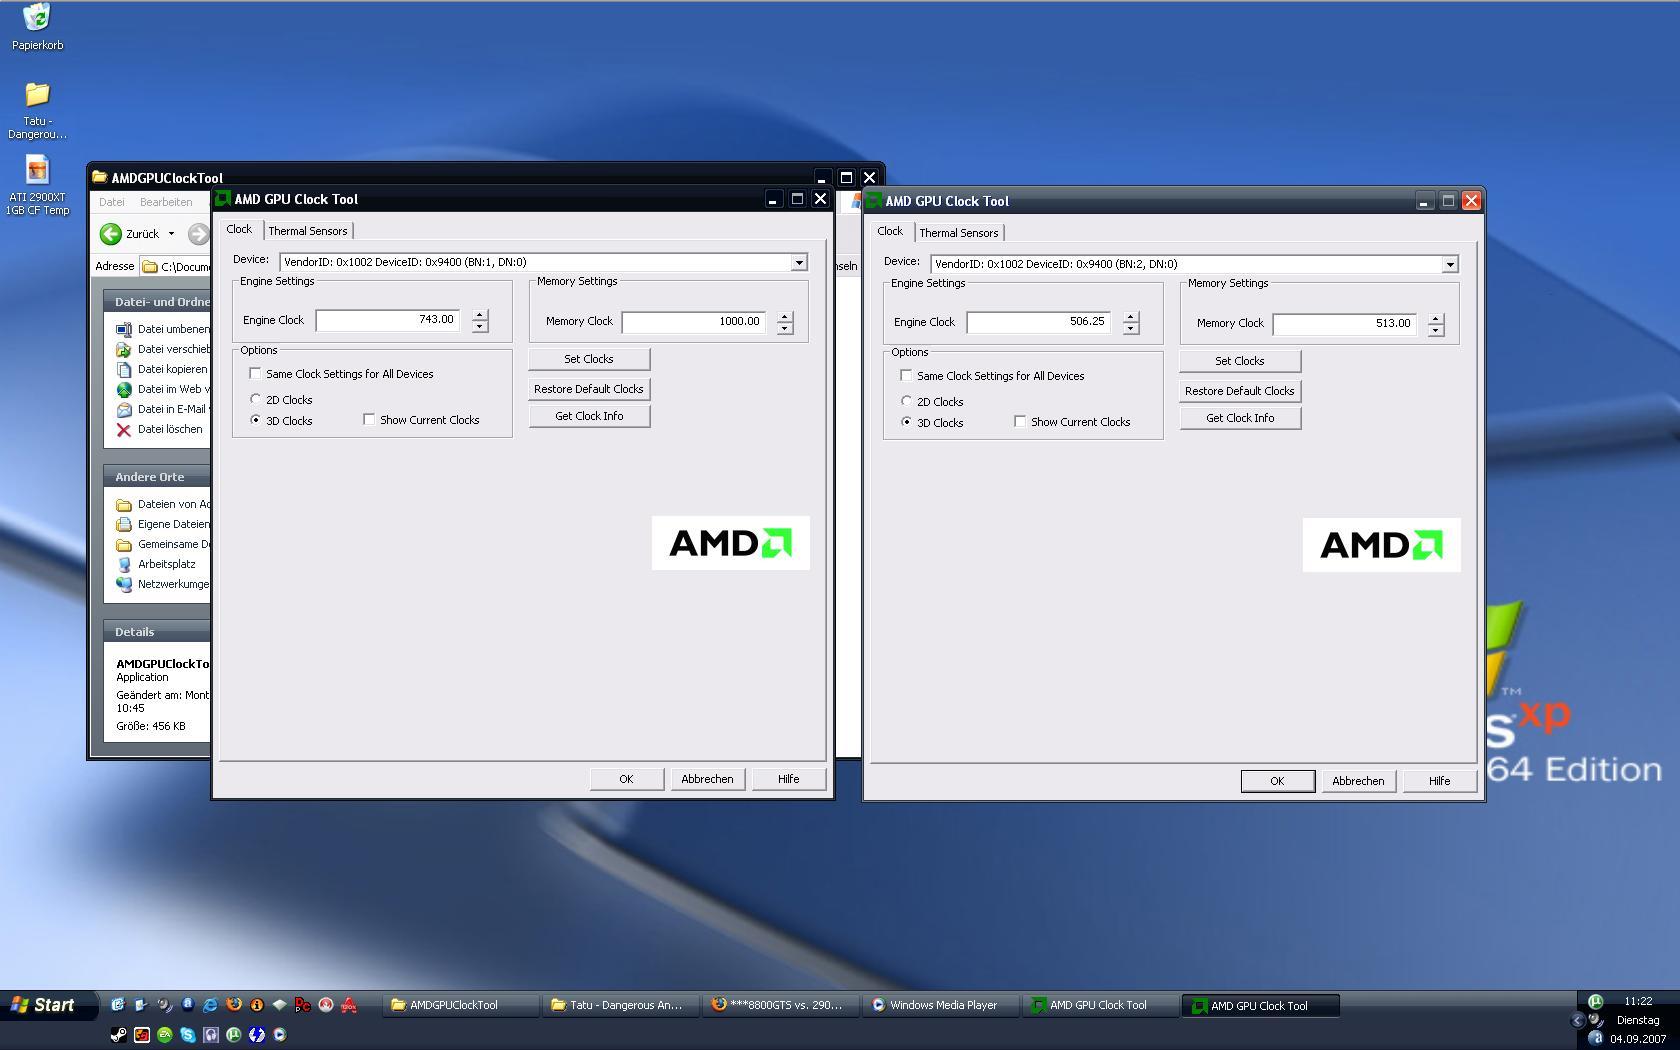The height and width of the screenshot is (1050, 1680).
Task: Select Clock tab in left Clock Tool window
Action: 239,229
